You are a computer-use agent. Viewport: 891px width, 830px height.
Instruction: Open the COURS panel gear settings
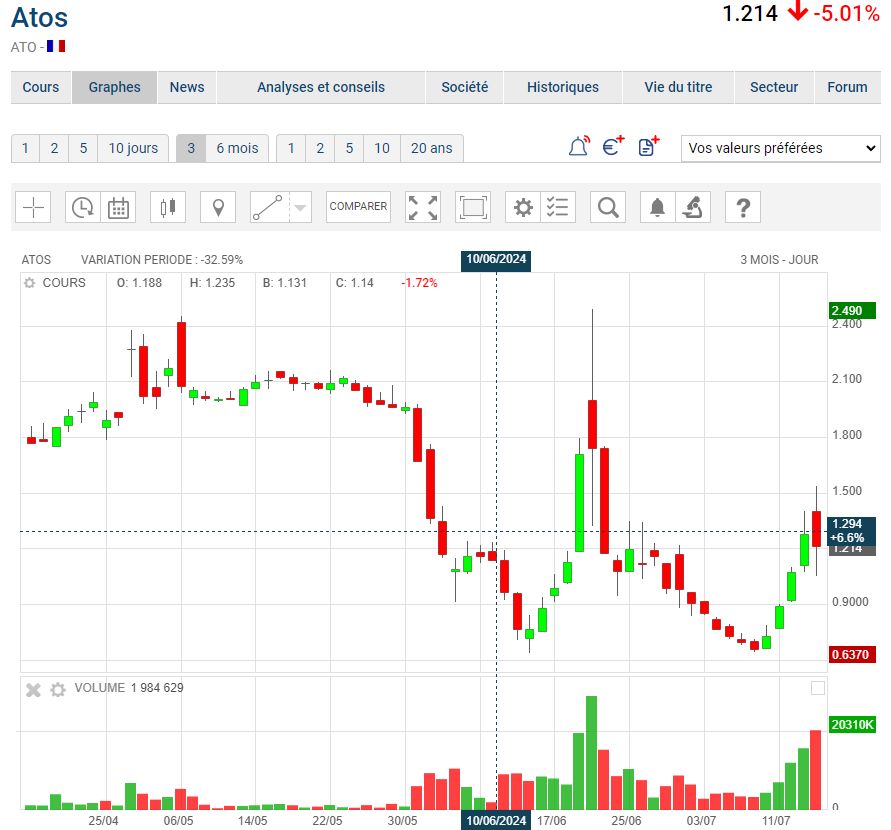29,282
